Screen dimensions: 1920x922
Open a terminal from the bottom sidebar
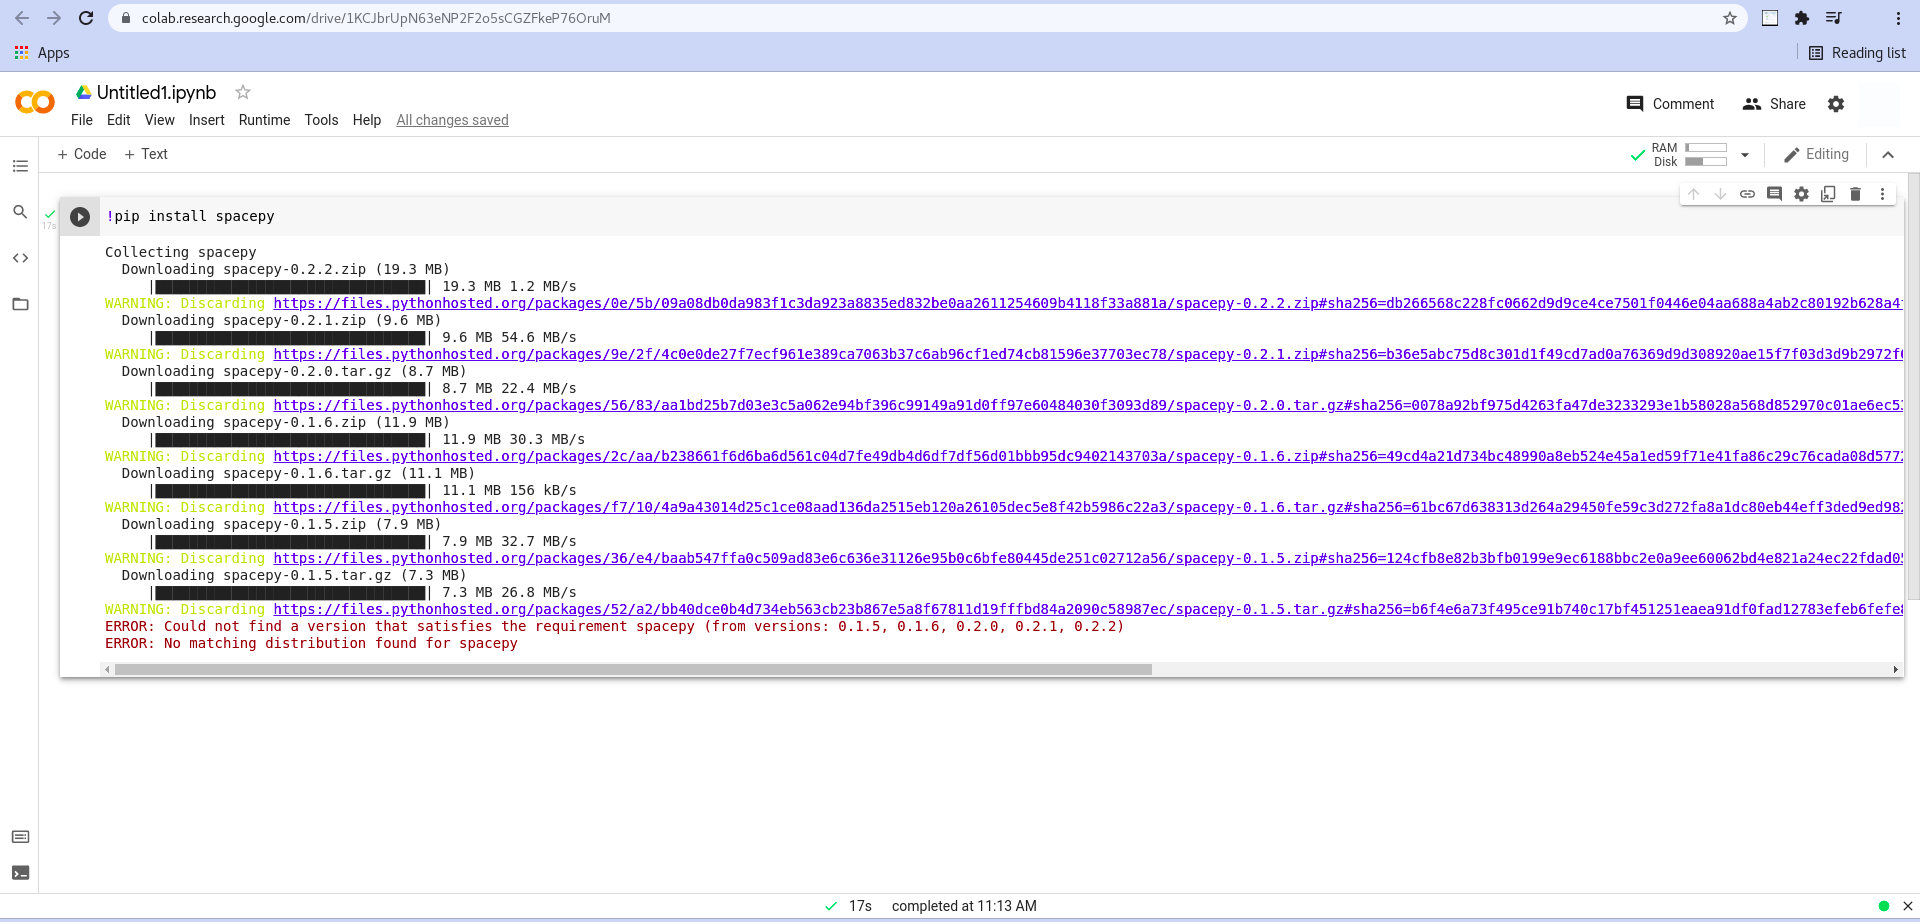coord(20,872)
